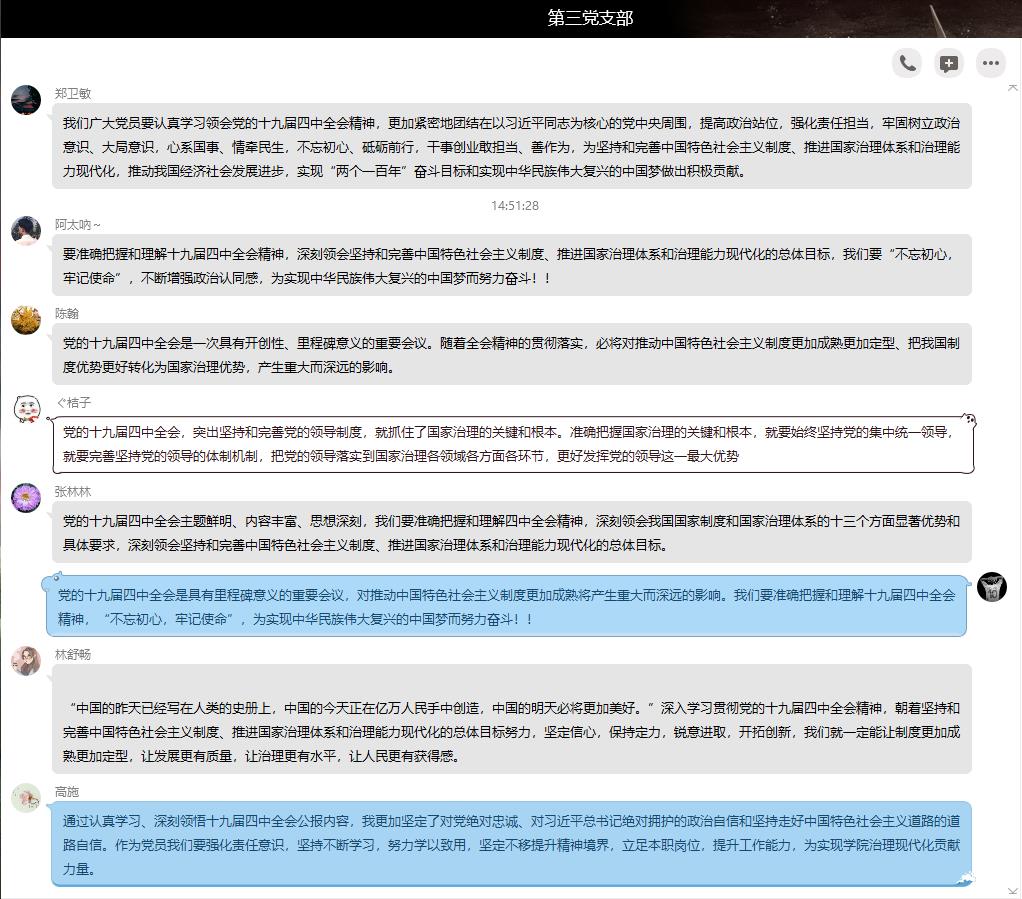This screenshot has width=1022, height=899.
Task: Click 高施's blue message bubble
Action: click(512, 844)
